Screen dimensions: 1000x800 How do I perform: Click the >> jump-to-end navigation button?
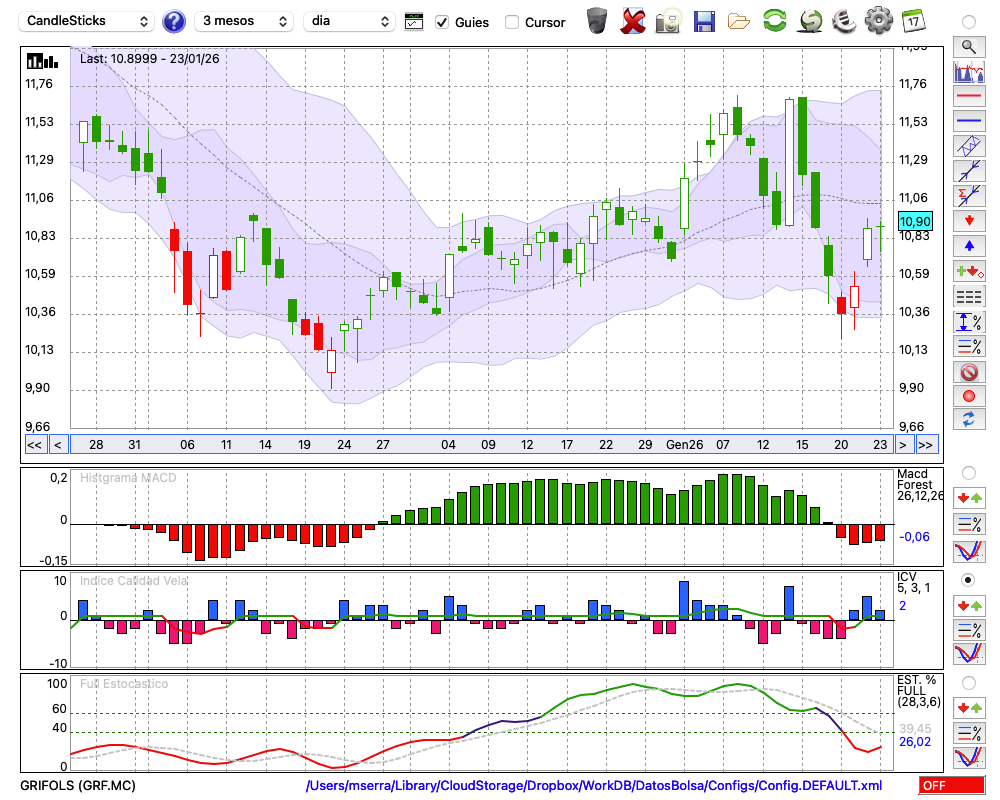click(x=926, y=444)
